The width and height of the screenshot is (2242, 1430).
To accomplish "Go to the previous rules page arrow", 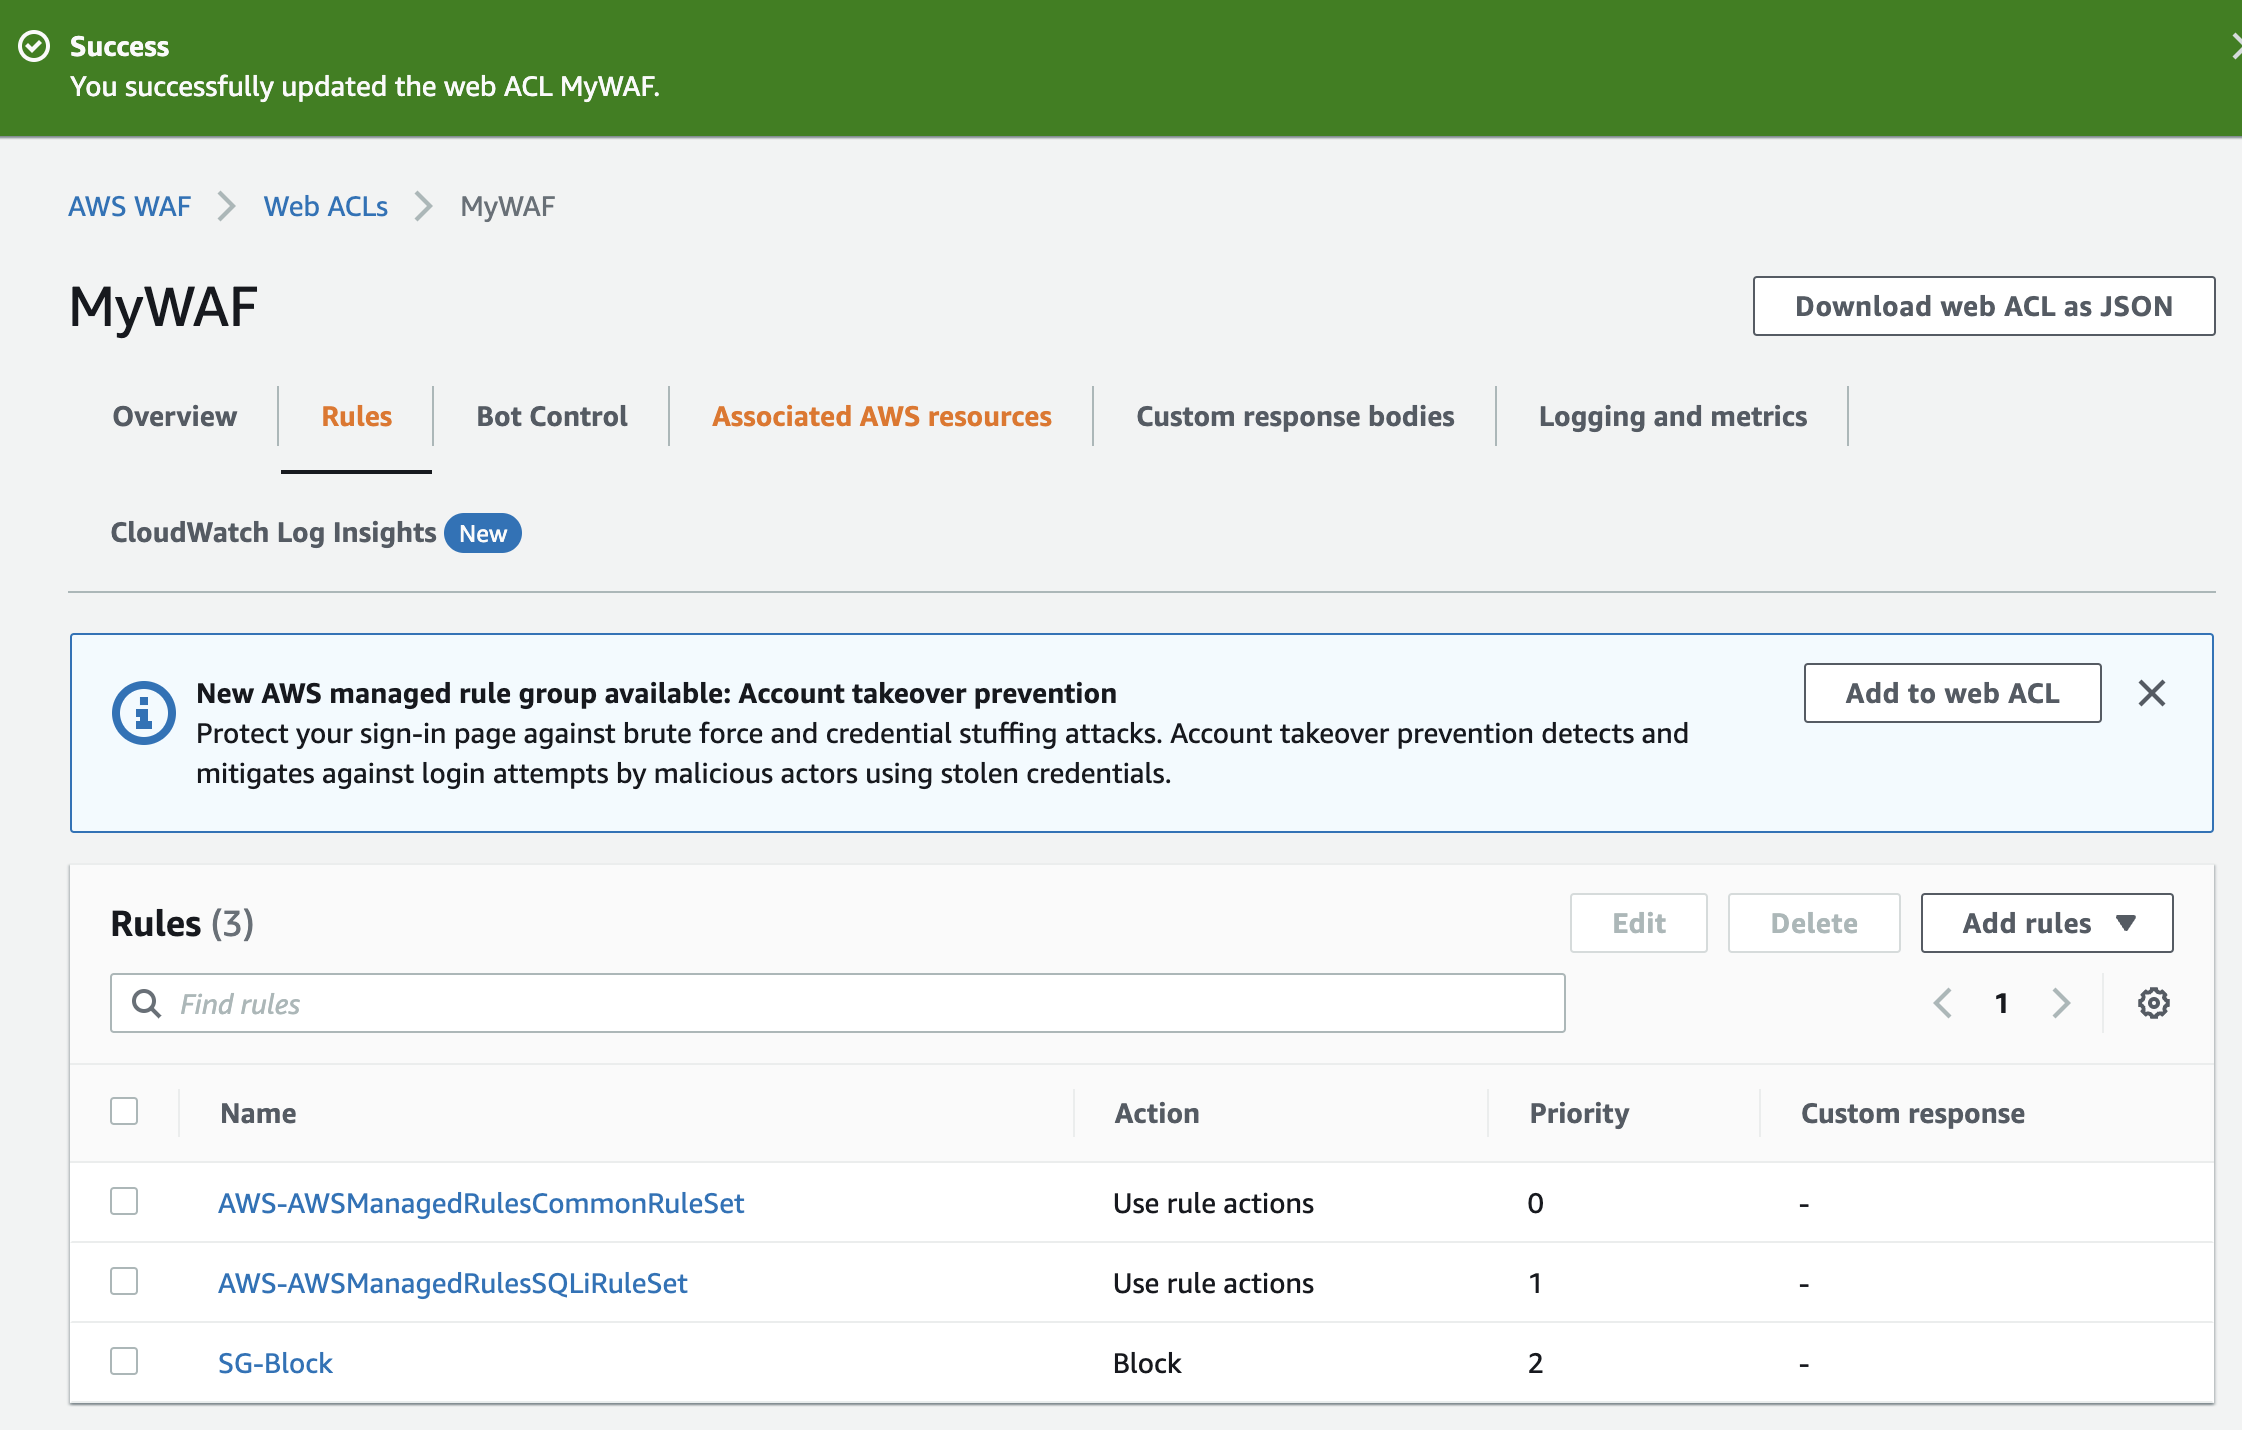I will pyautogui.click(x=1943, y=1003).
